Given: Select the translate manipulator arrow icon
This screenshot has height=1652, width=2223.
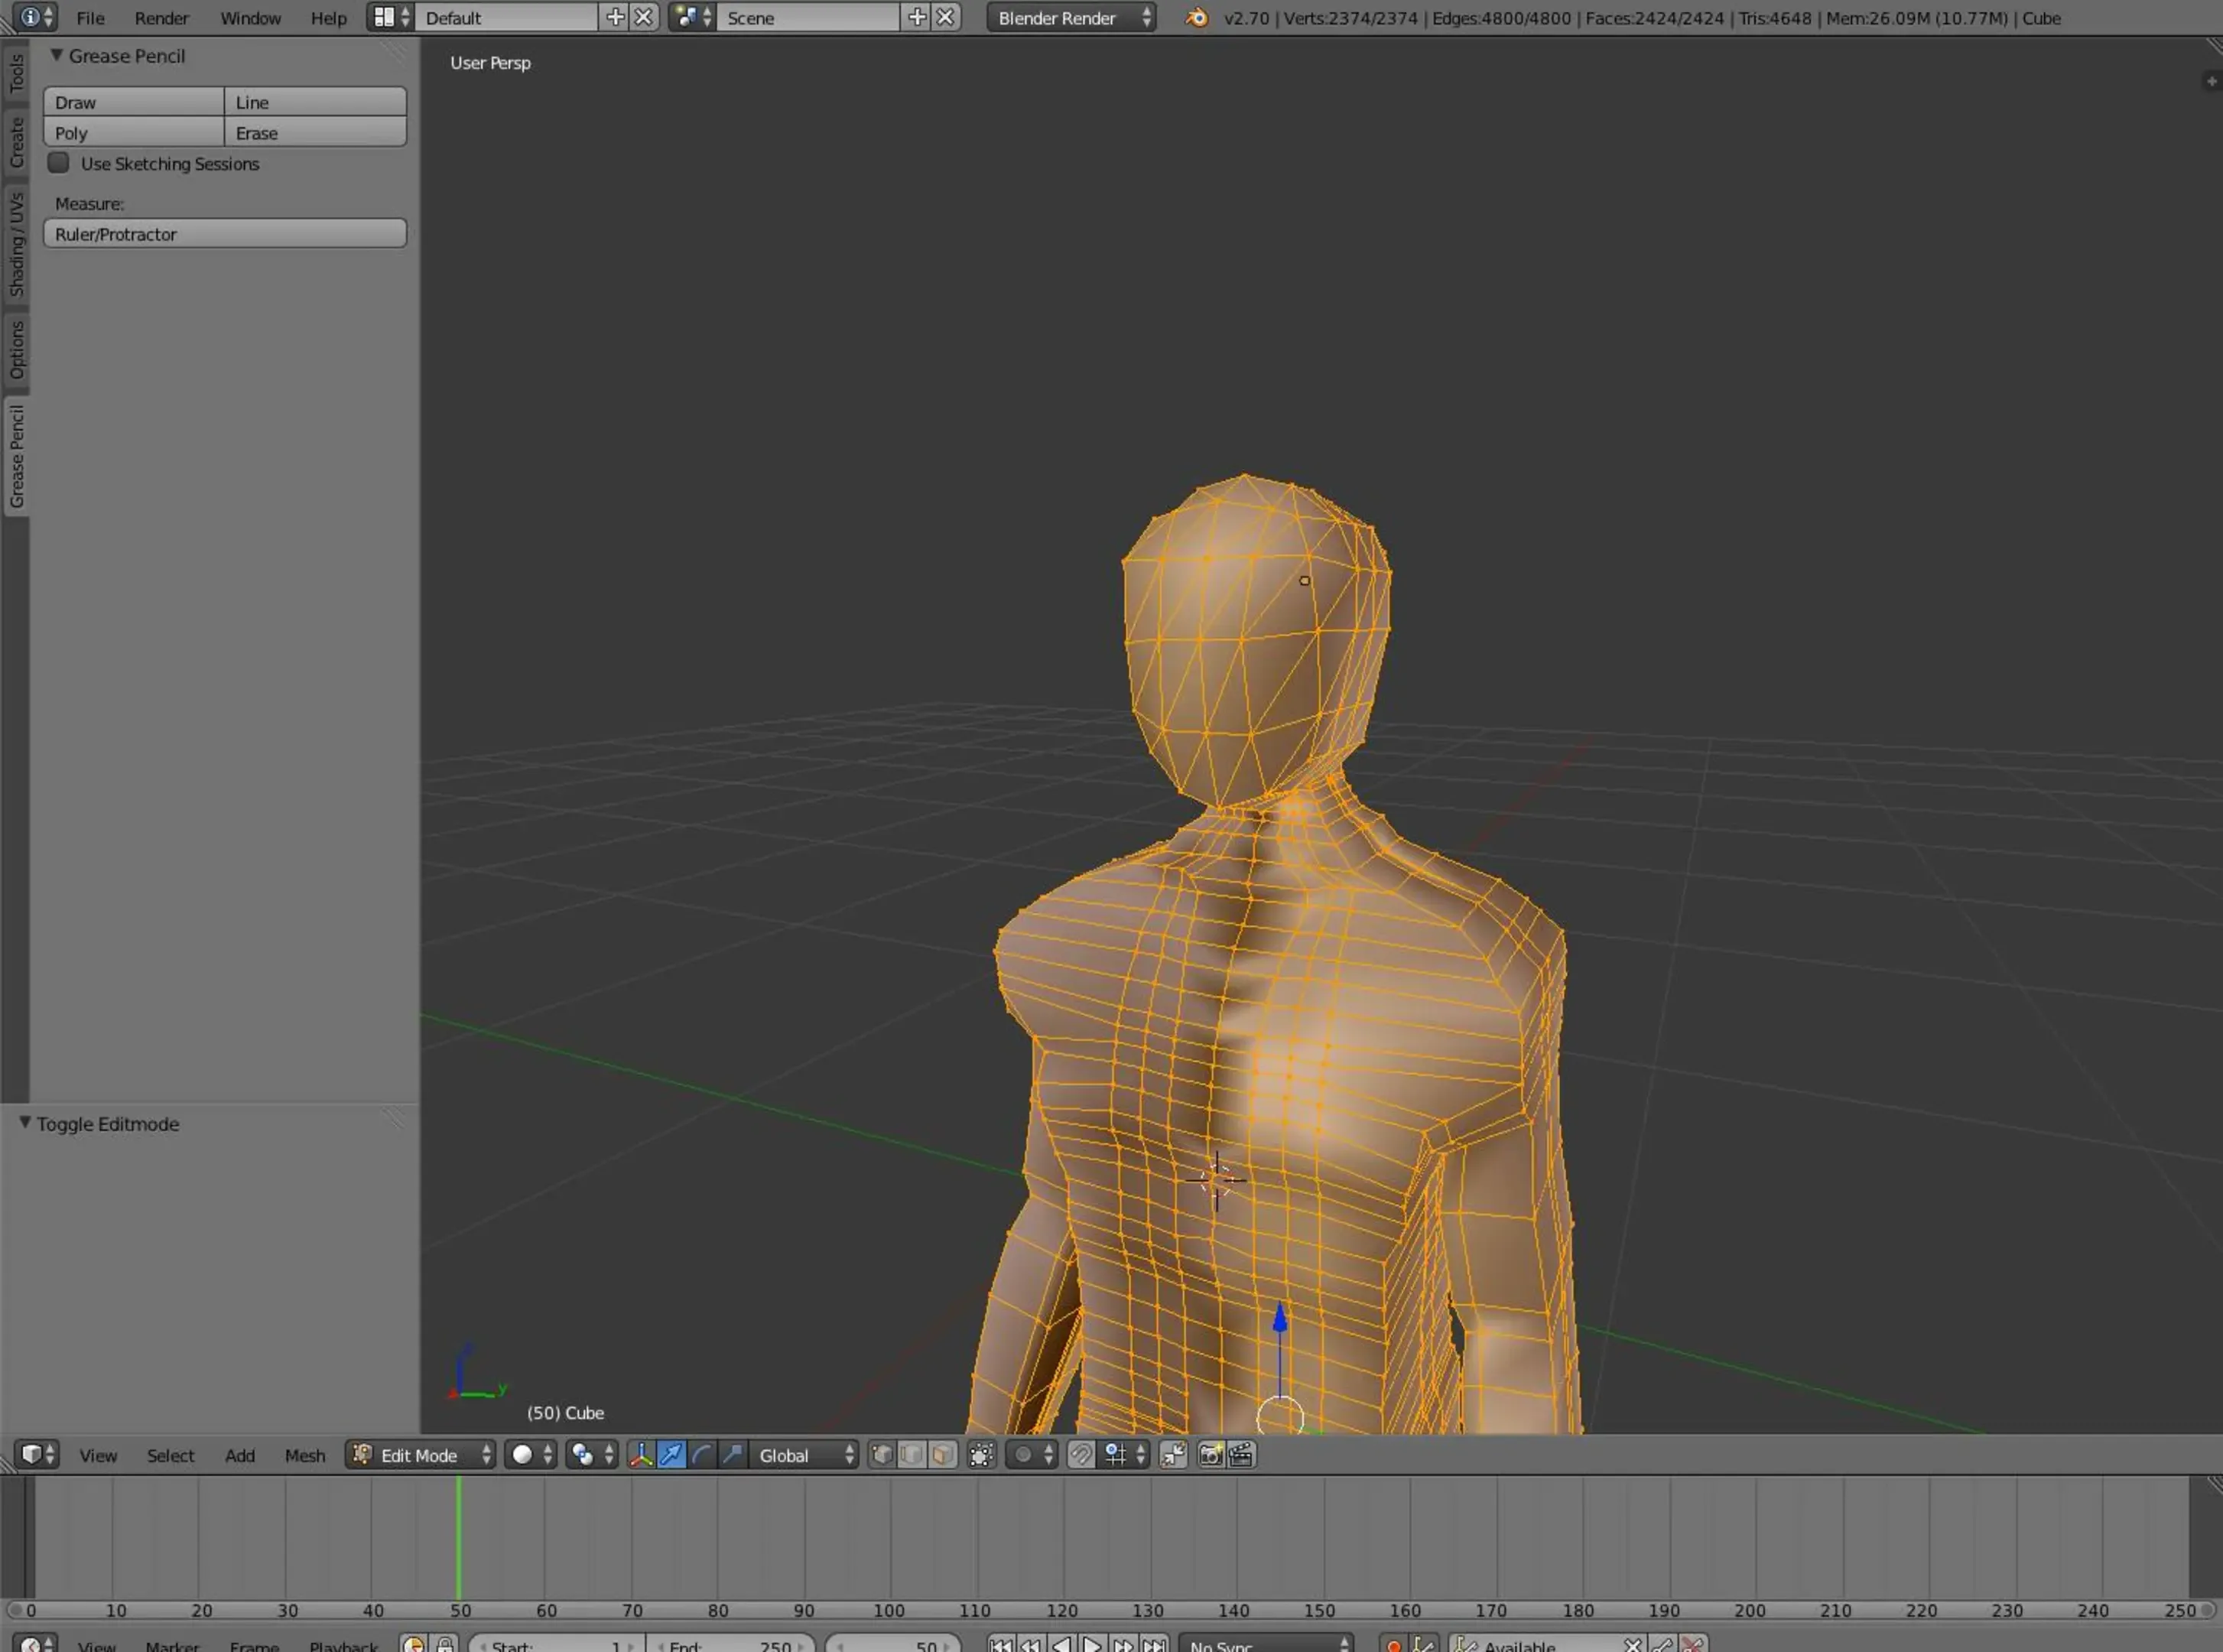Looking at the screenshot, I should 671,1455.
